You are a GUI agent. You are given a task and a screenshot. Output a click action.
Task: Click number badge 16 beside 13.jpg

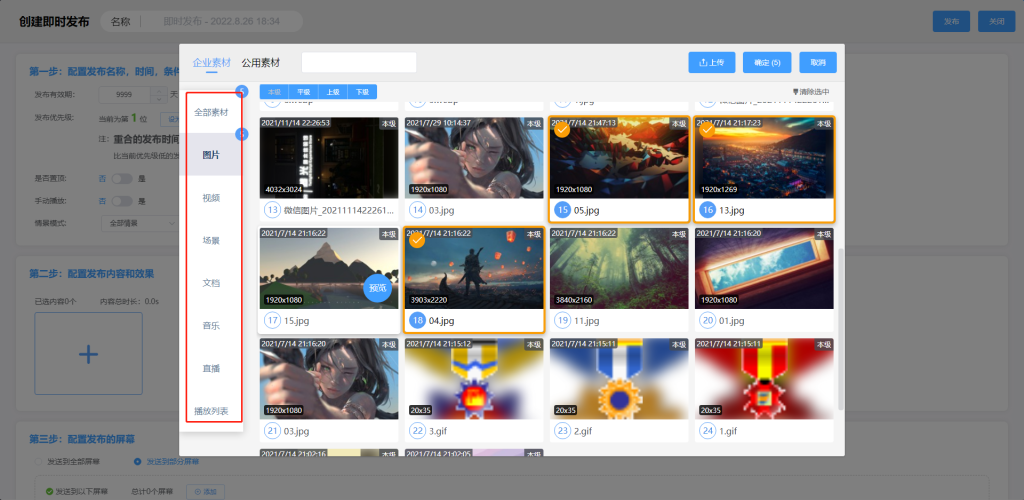[x=707, y=210]
